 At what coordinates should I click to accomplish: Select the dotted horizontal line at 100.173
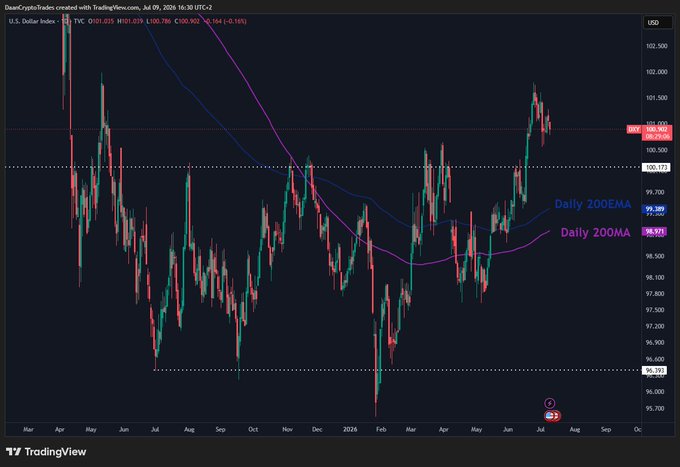tap(323, 167)
